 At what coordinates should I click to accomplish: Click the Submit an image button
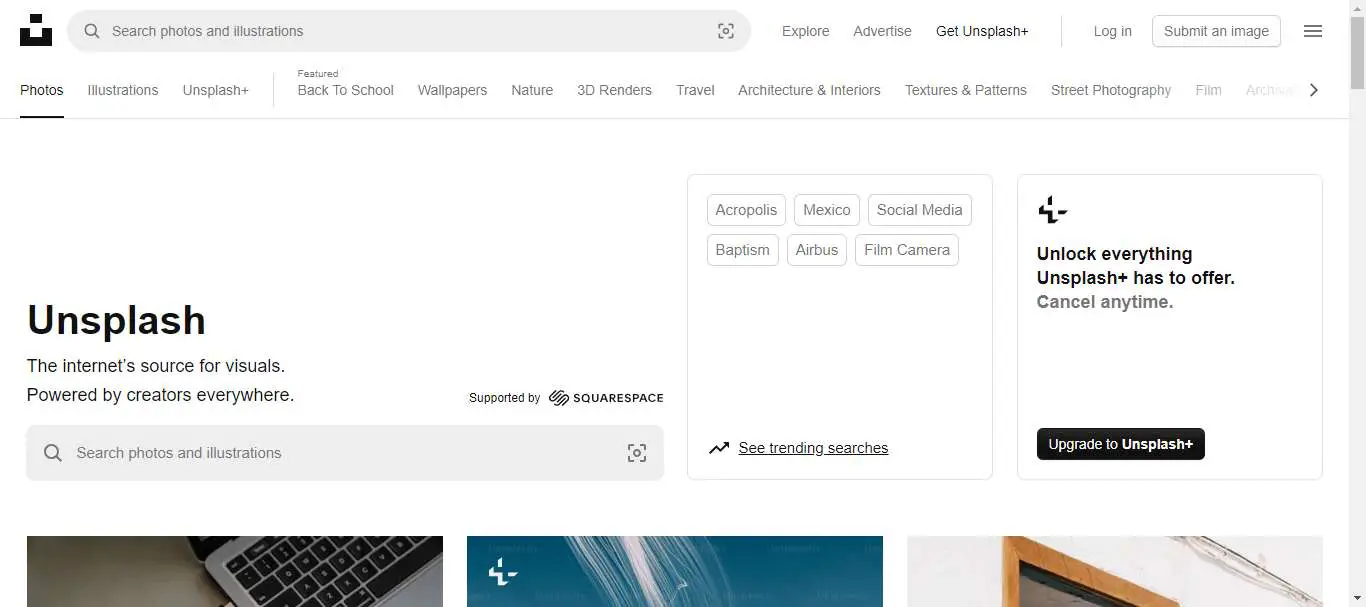tap(1216, 31)
